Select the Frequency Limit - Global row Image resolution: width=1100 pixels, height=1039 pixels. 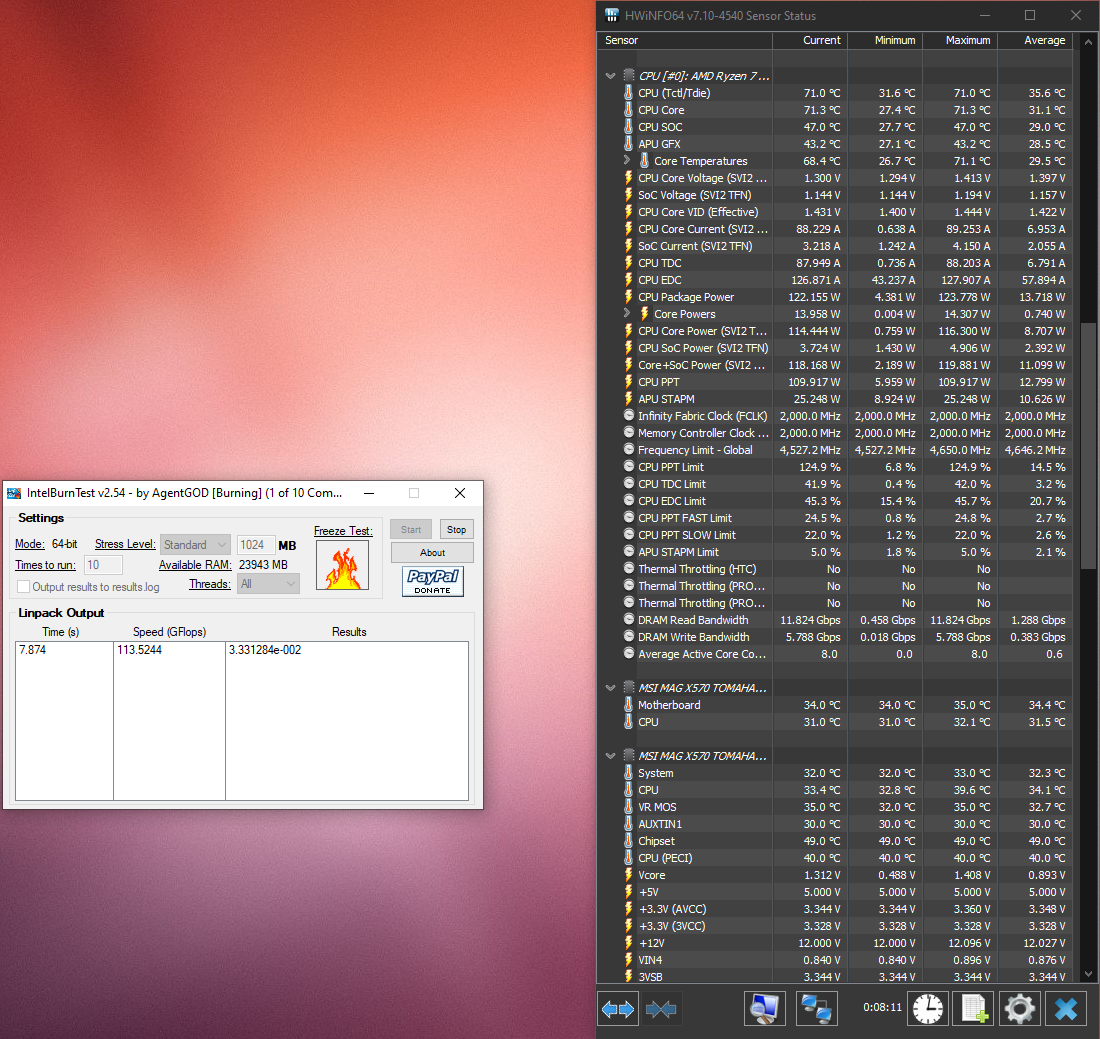coord(835,450)
